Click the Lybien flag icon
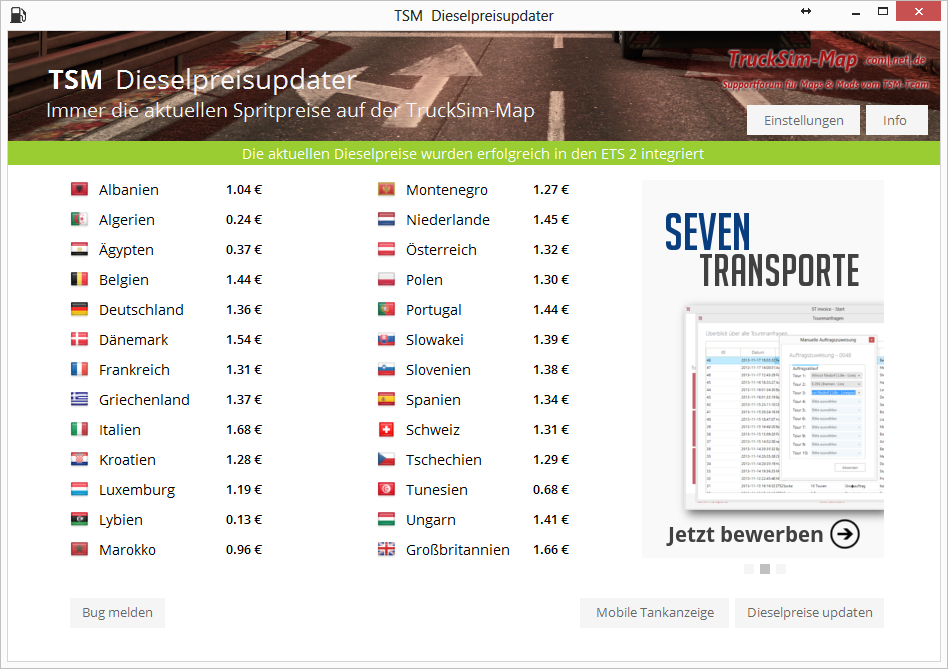 (79, 519)
